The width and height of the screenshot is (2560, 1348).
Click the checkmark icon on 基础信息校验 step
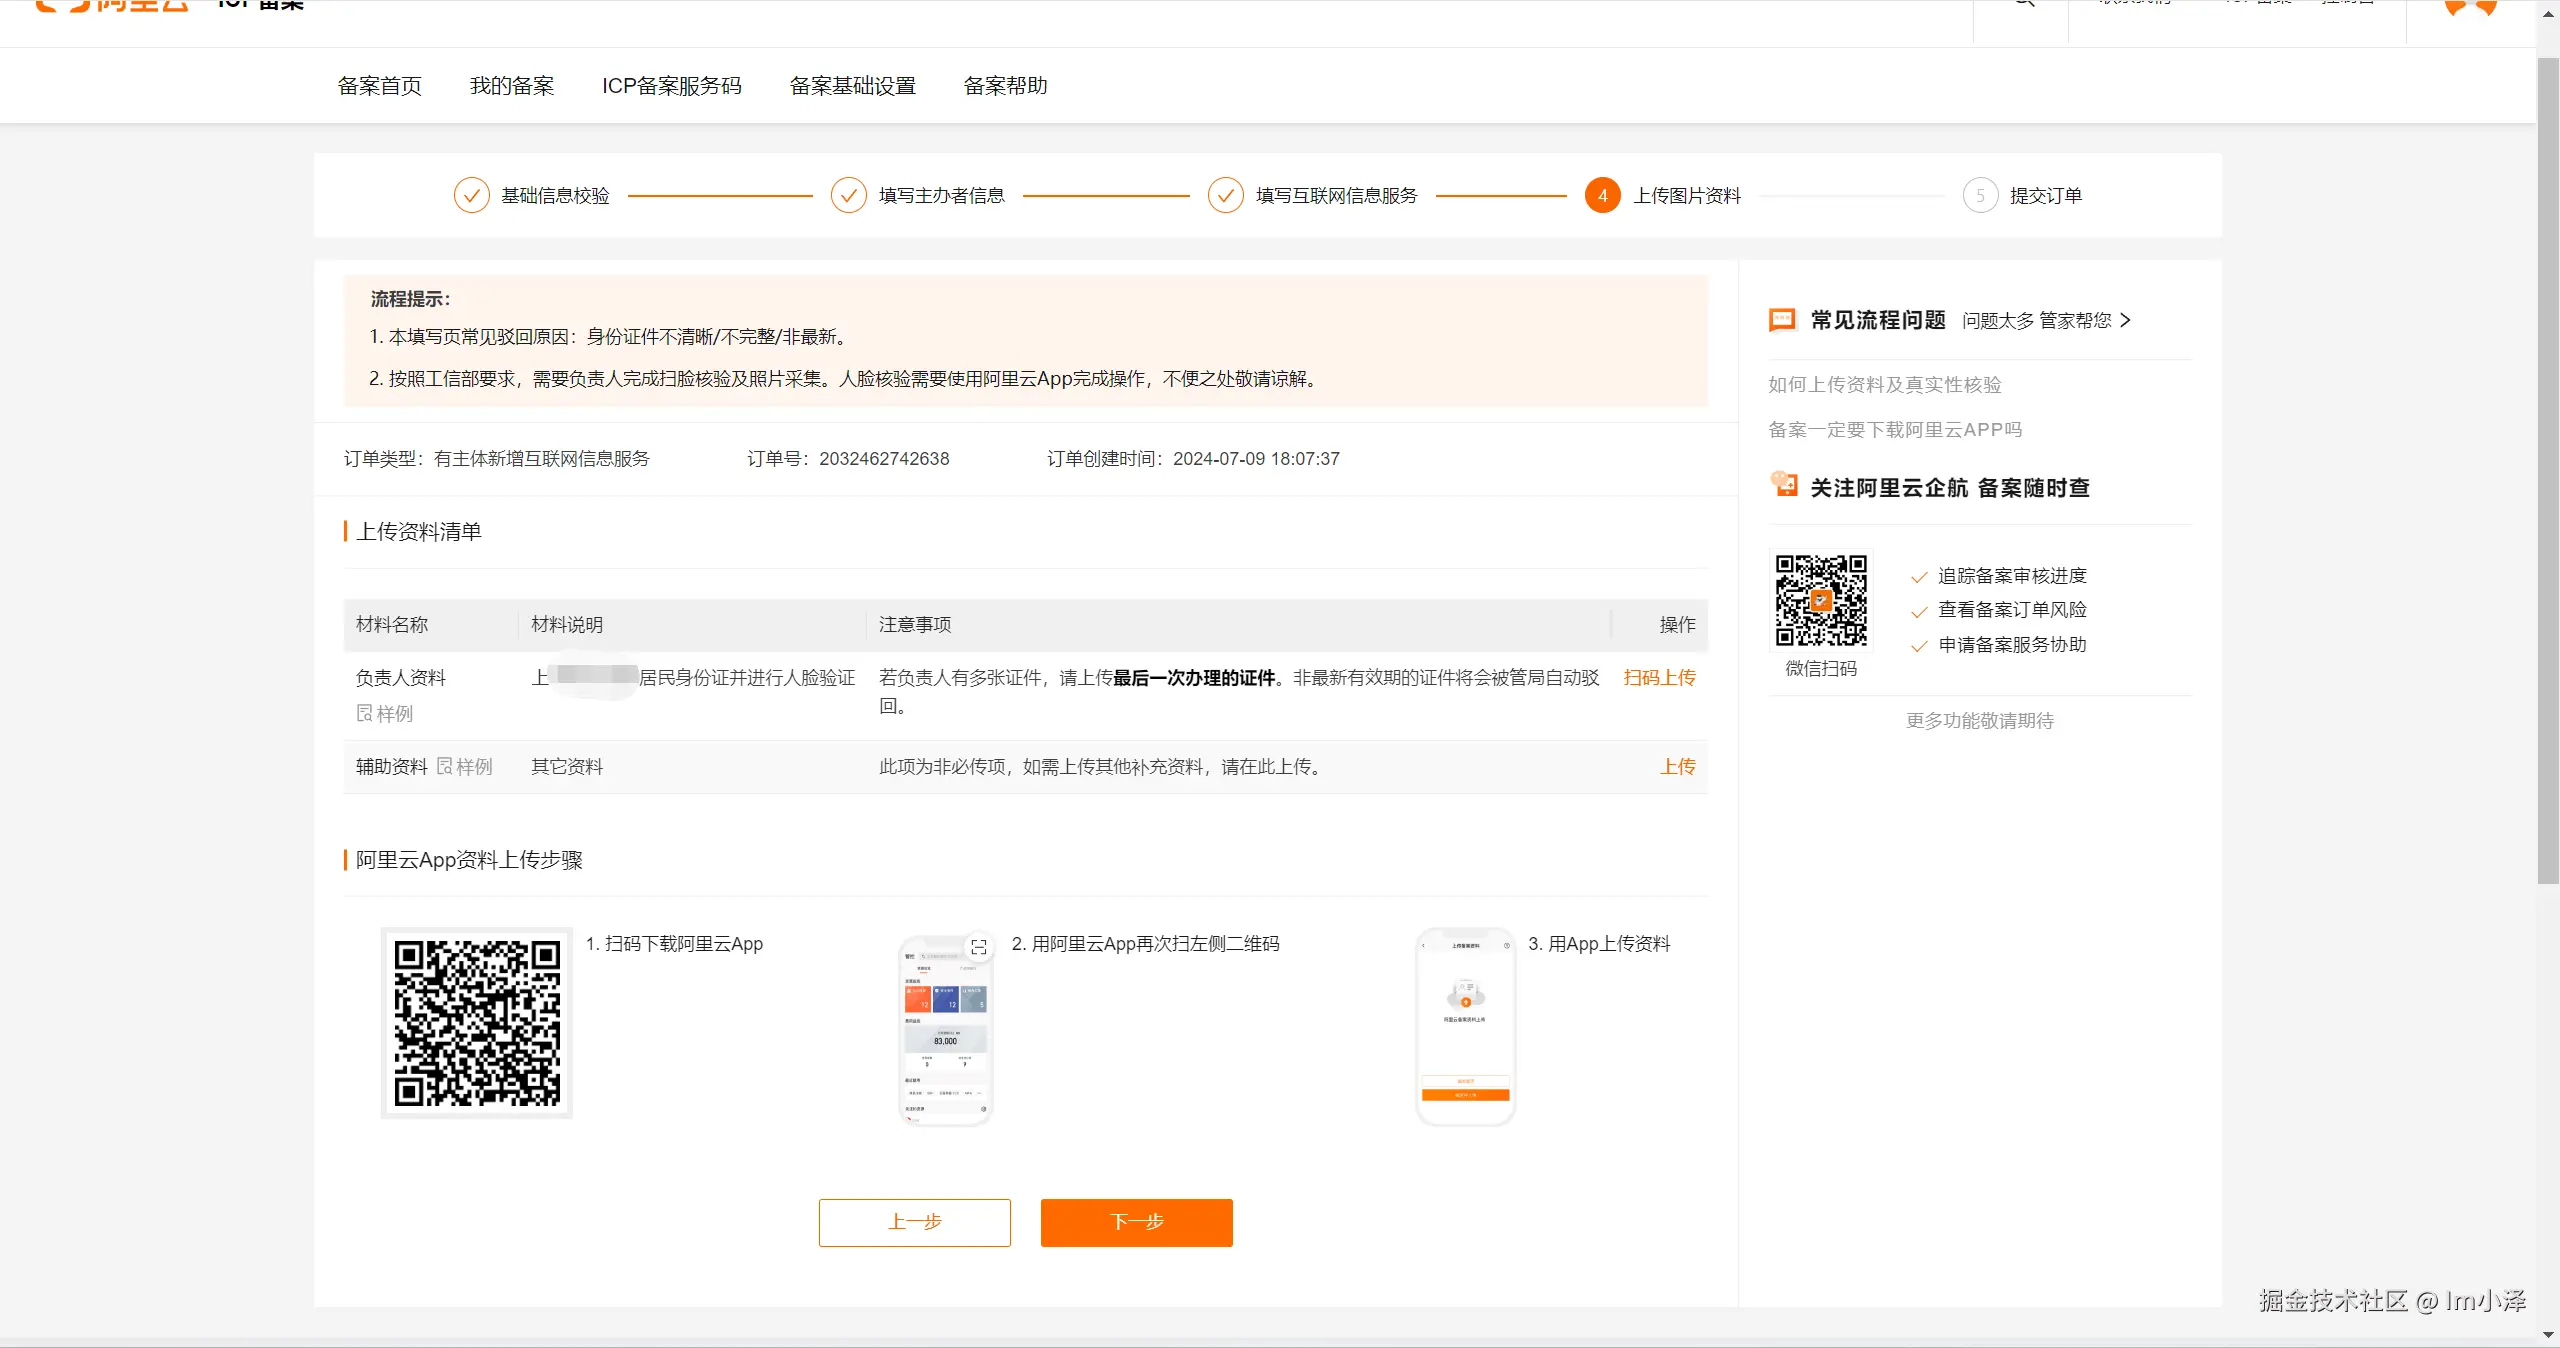(x=470, y=195)
